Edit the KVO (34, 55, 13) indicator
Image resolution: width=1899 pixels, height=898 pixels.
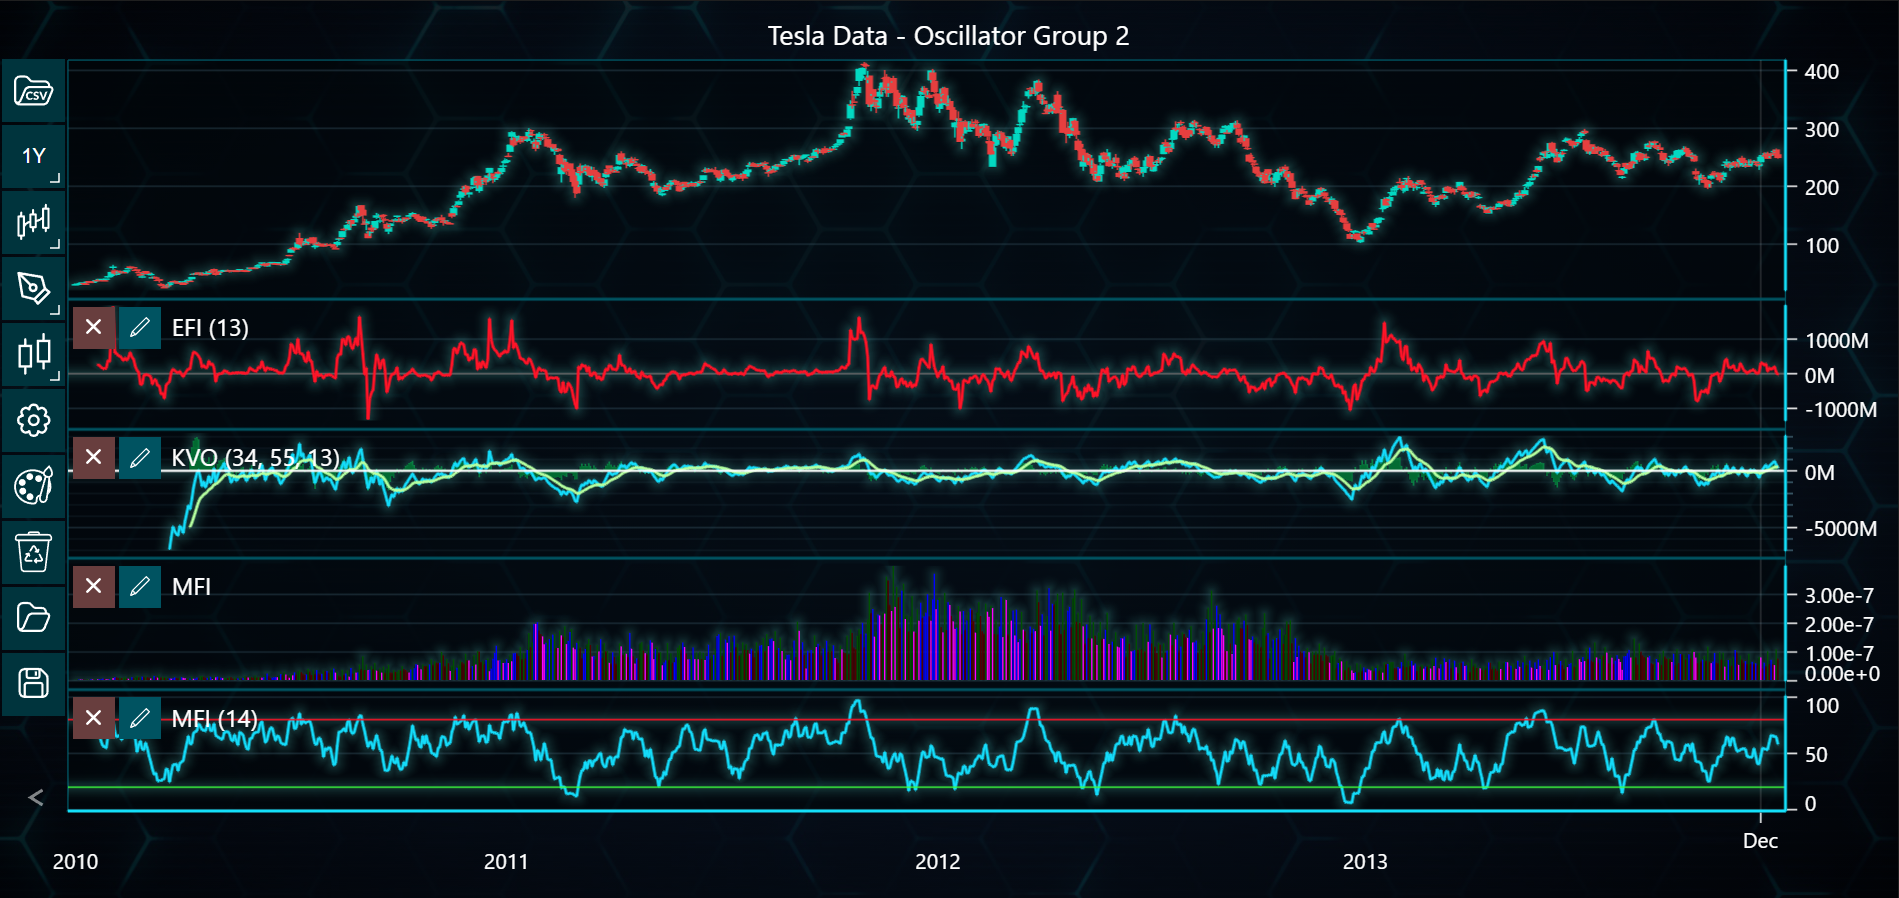[140, 457]
